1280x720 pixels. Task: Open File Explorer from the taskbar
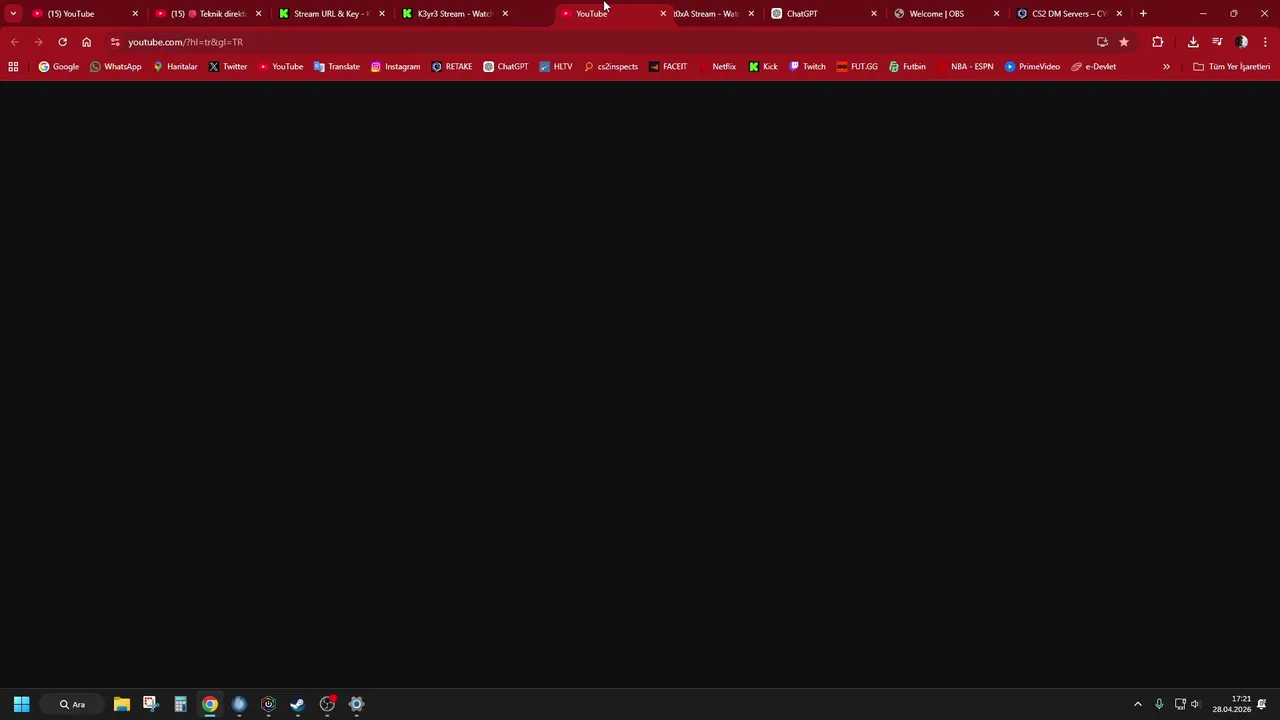coord(121,704)
